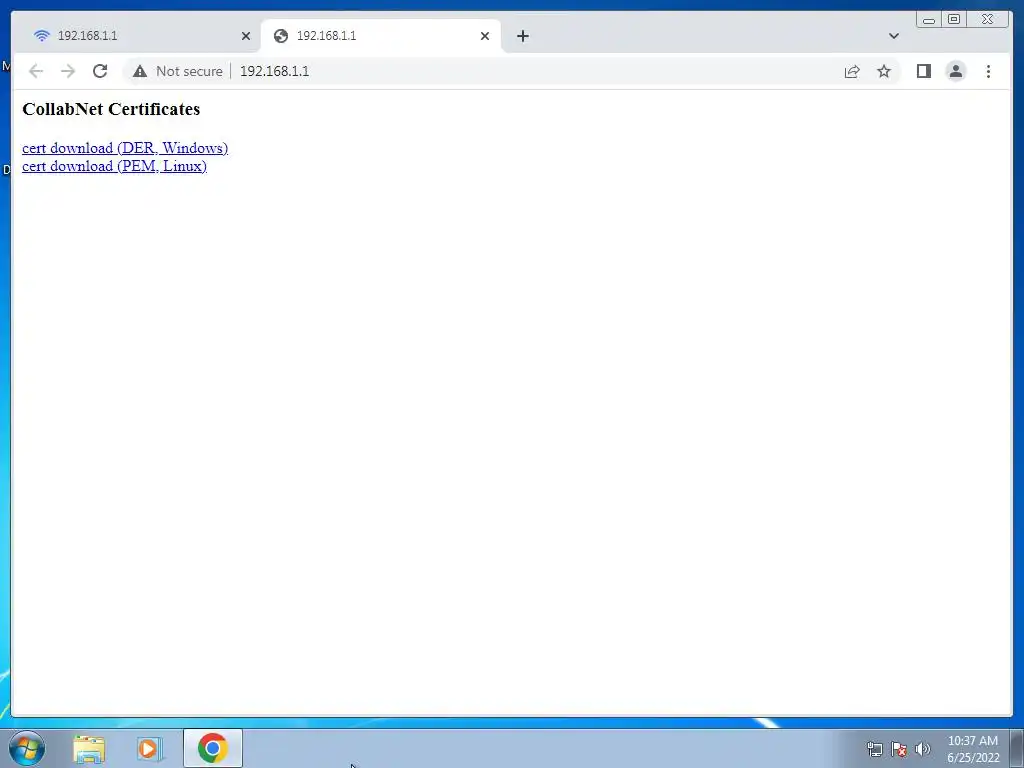The width and height of the screenshot is (1024, 768).
Task: Open Chrome's three-dot menu
Action: tap(988, 71)
